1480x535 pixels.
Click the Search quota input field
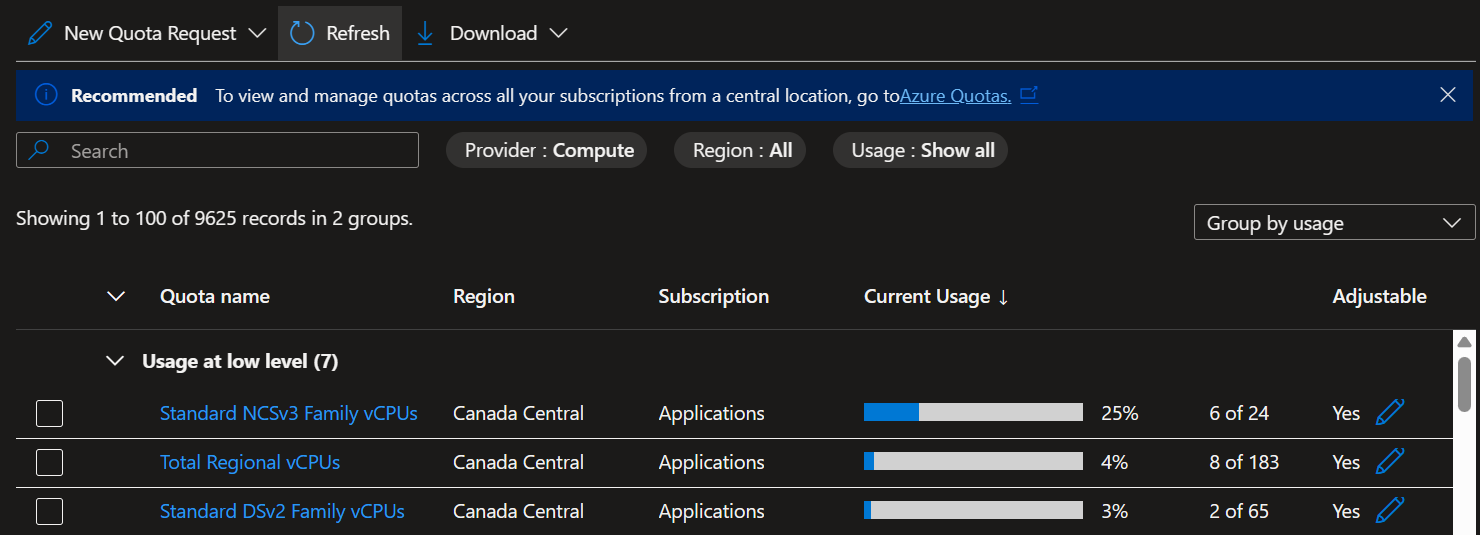tap(217, 151)
